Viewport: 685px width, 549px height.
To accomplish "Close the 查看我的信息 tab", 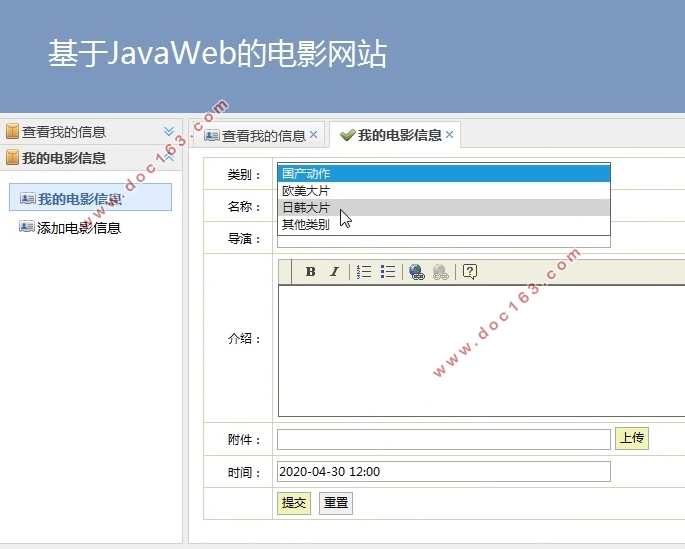I will tap(313, 135).
